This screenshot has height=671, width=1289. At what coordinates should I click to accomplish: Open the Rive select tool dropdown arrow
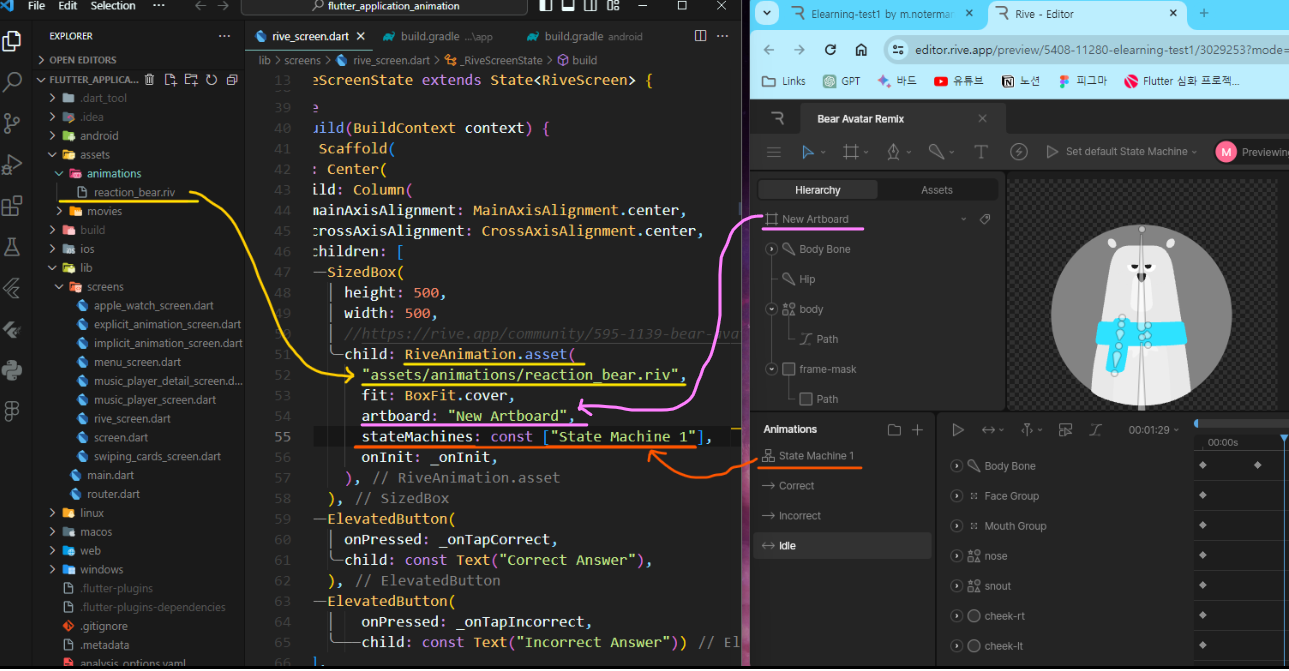click(x=823, y=153)
